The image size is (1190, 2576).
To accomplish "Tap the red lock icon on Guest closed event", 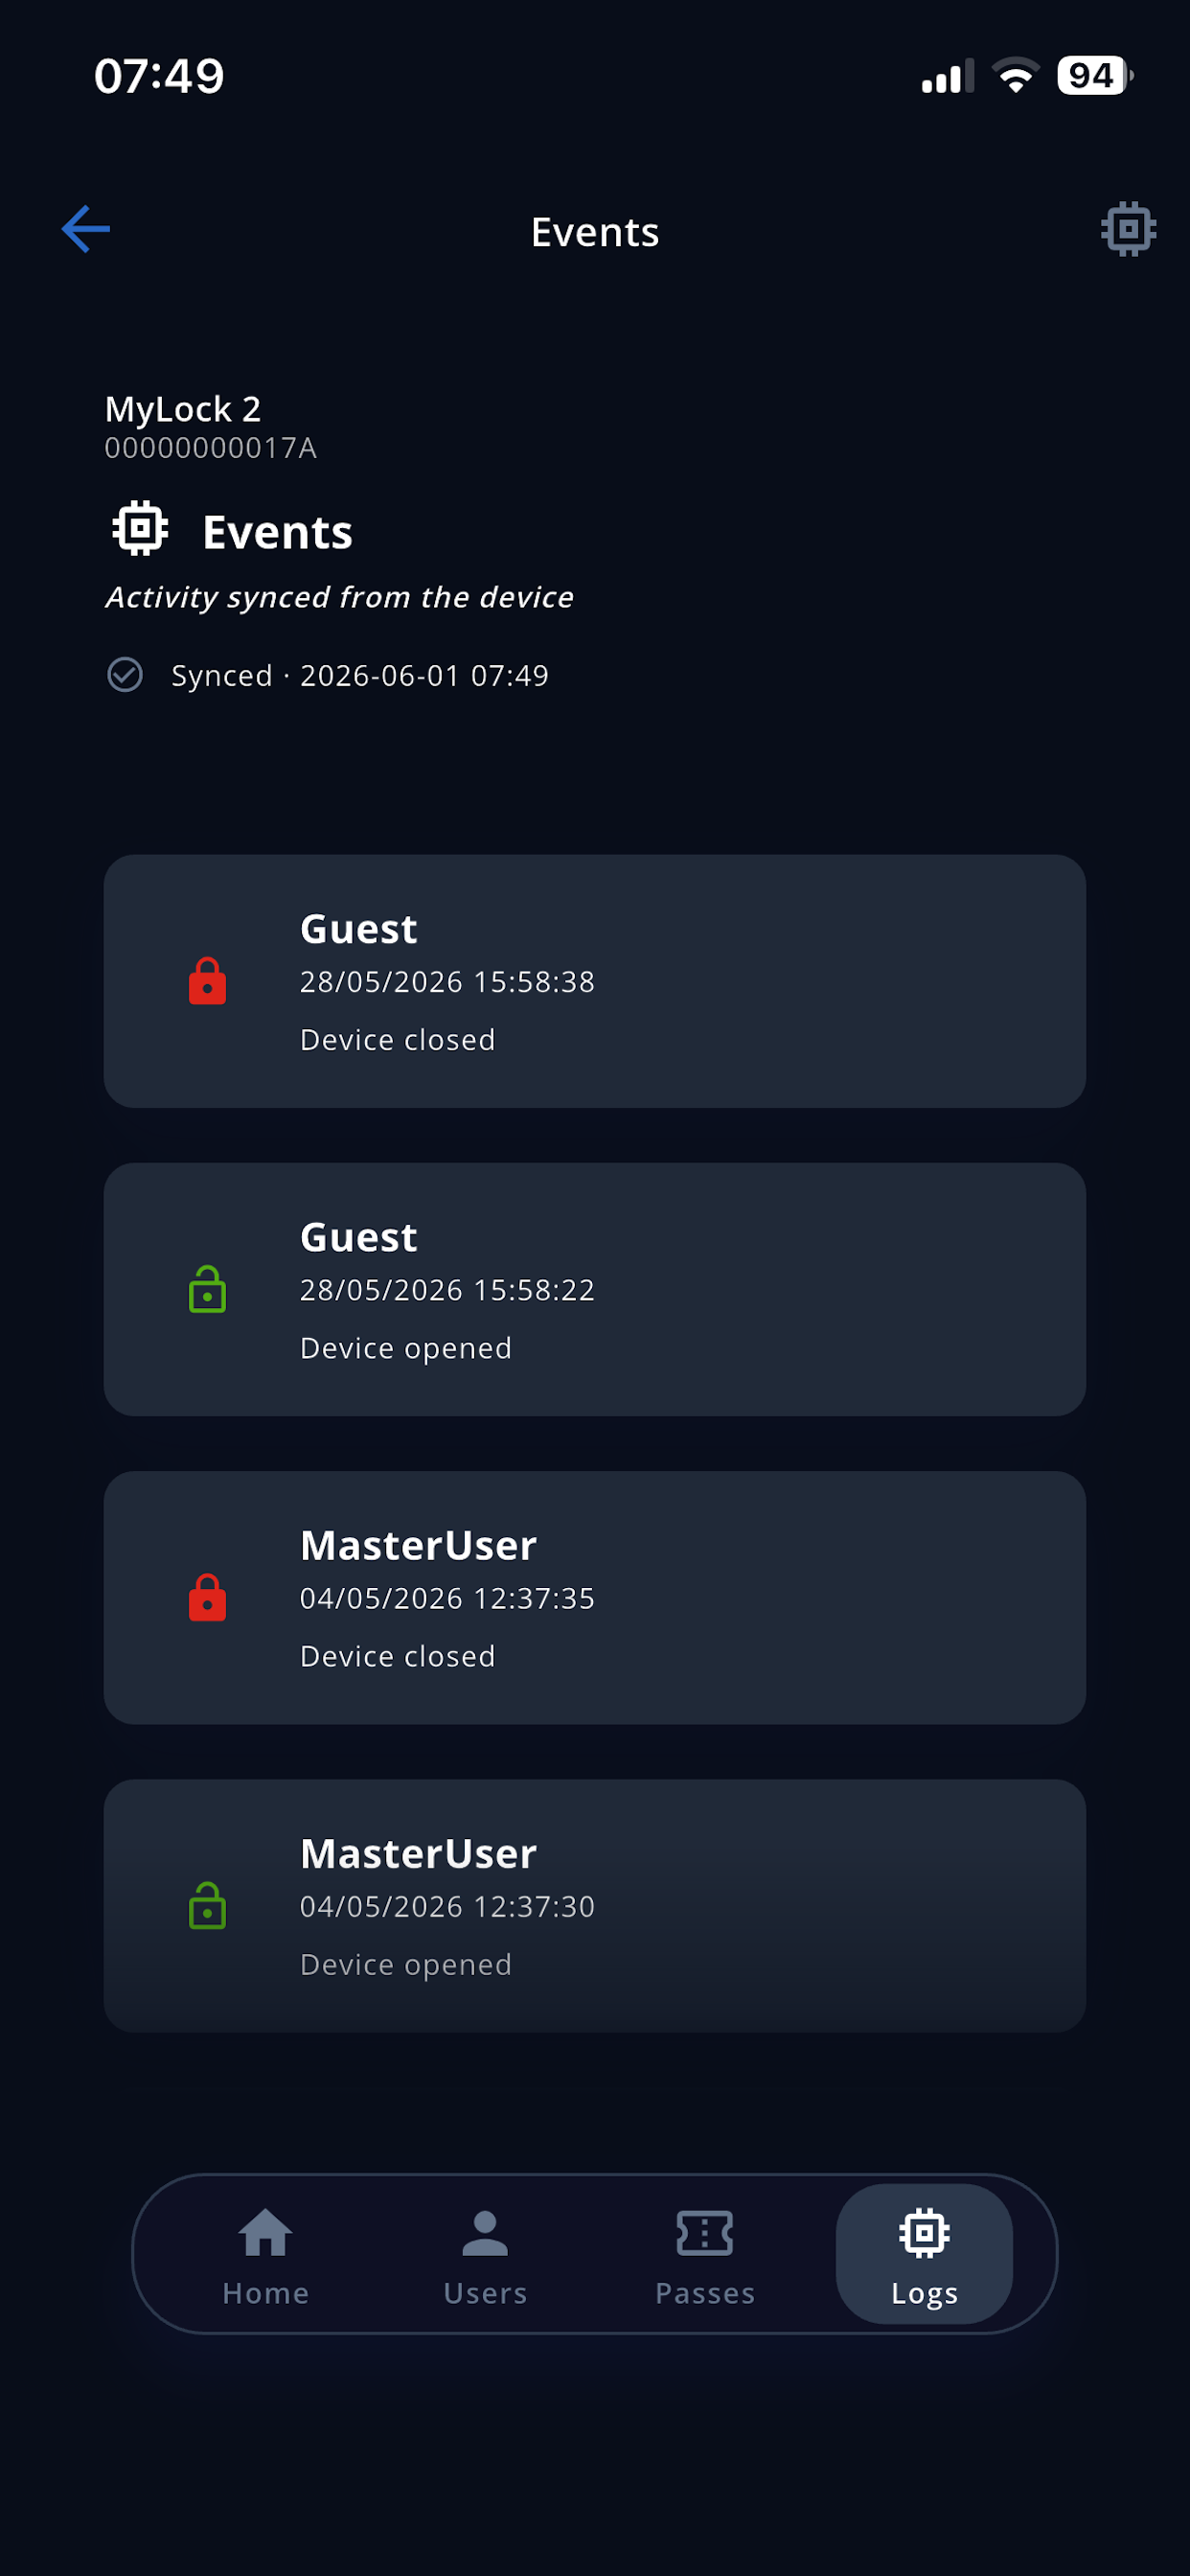I will click(x=207, y=981).
